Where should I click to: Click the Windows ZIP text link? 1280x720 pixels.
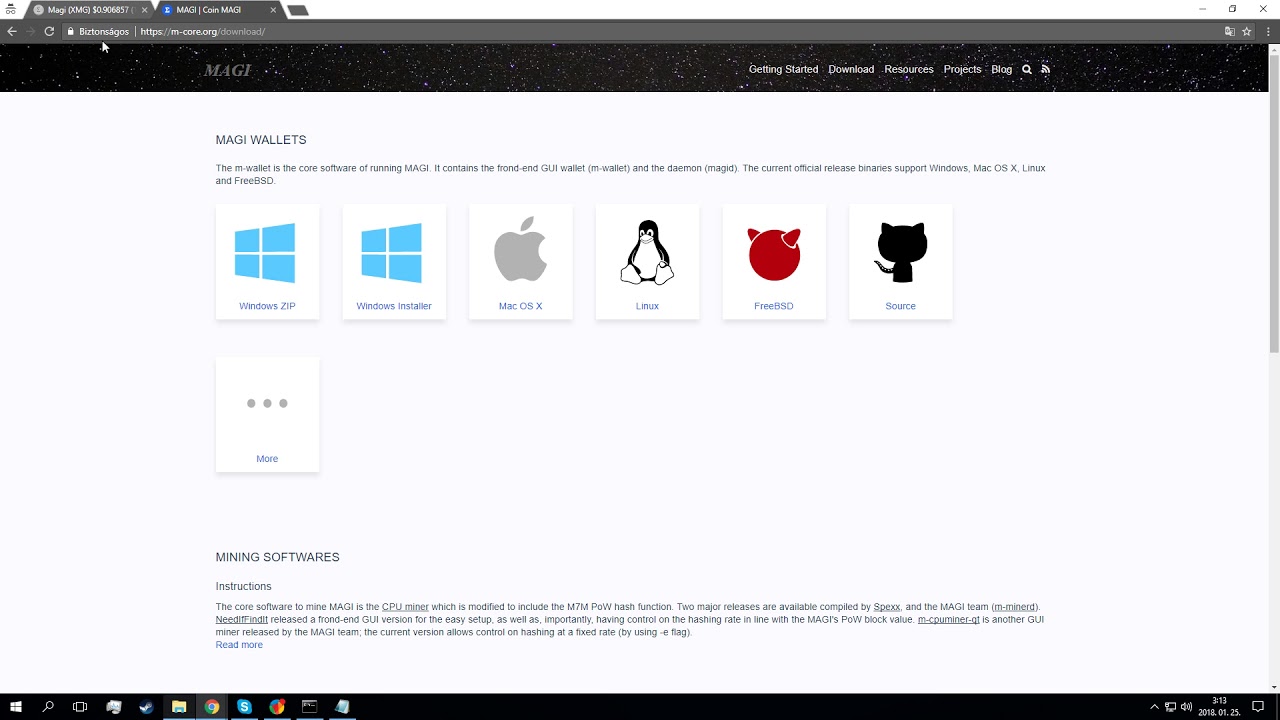coord(267,306)
